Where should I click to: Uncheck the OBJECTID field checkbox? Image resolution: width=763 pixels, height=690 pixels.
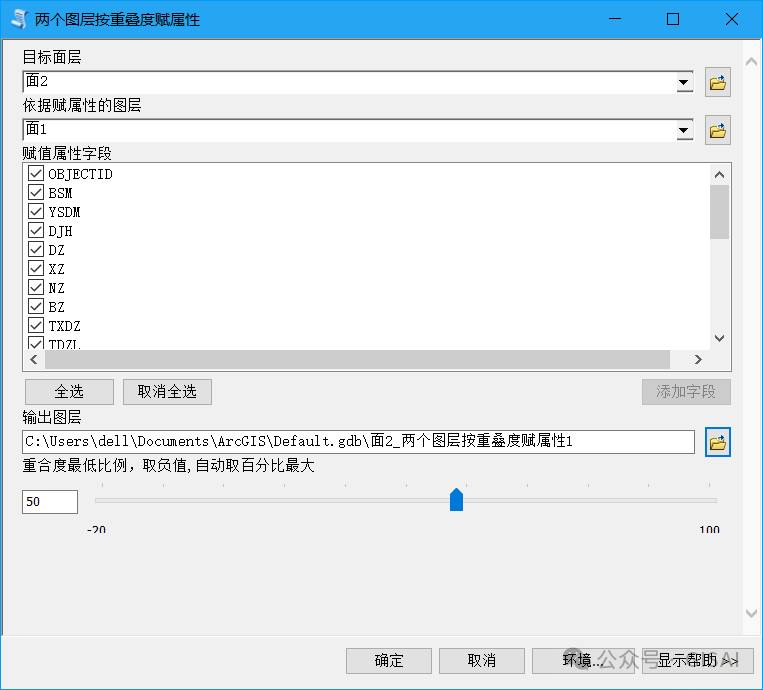coord(36,173)
